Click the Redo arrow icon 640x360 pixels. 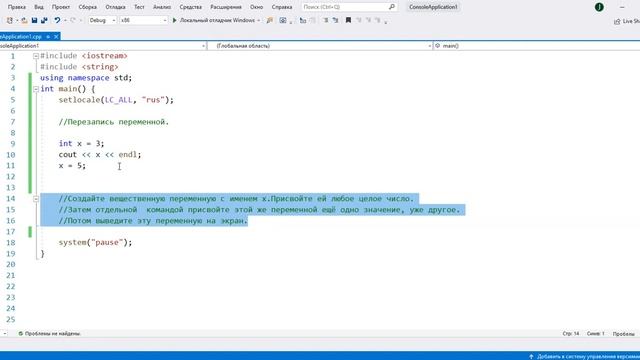pos(73,20)
